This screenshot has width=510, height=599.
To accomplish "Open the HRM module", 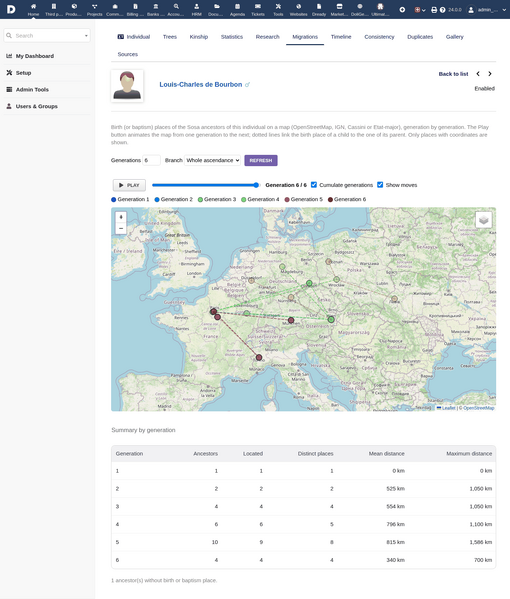I will [196, 10].
